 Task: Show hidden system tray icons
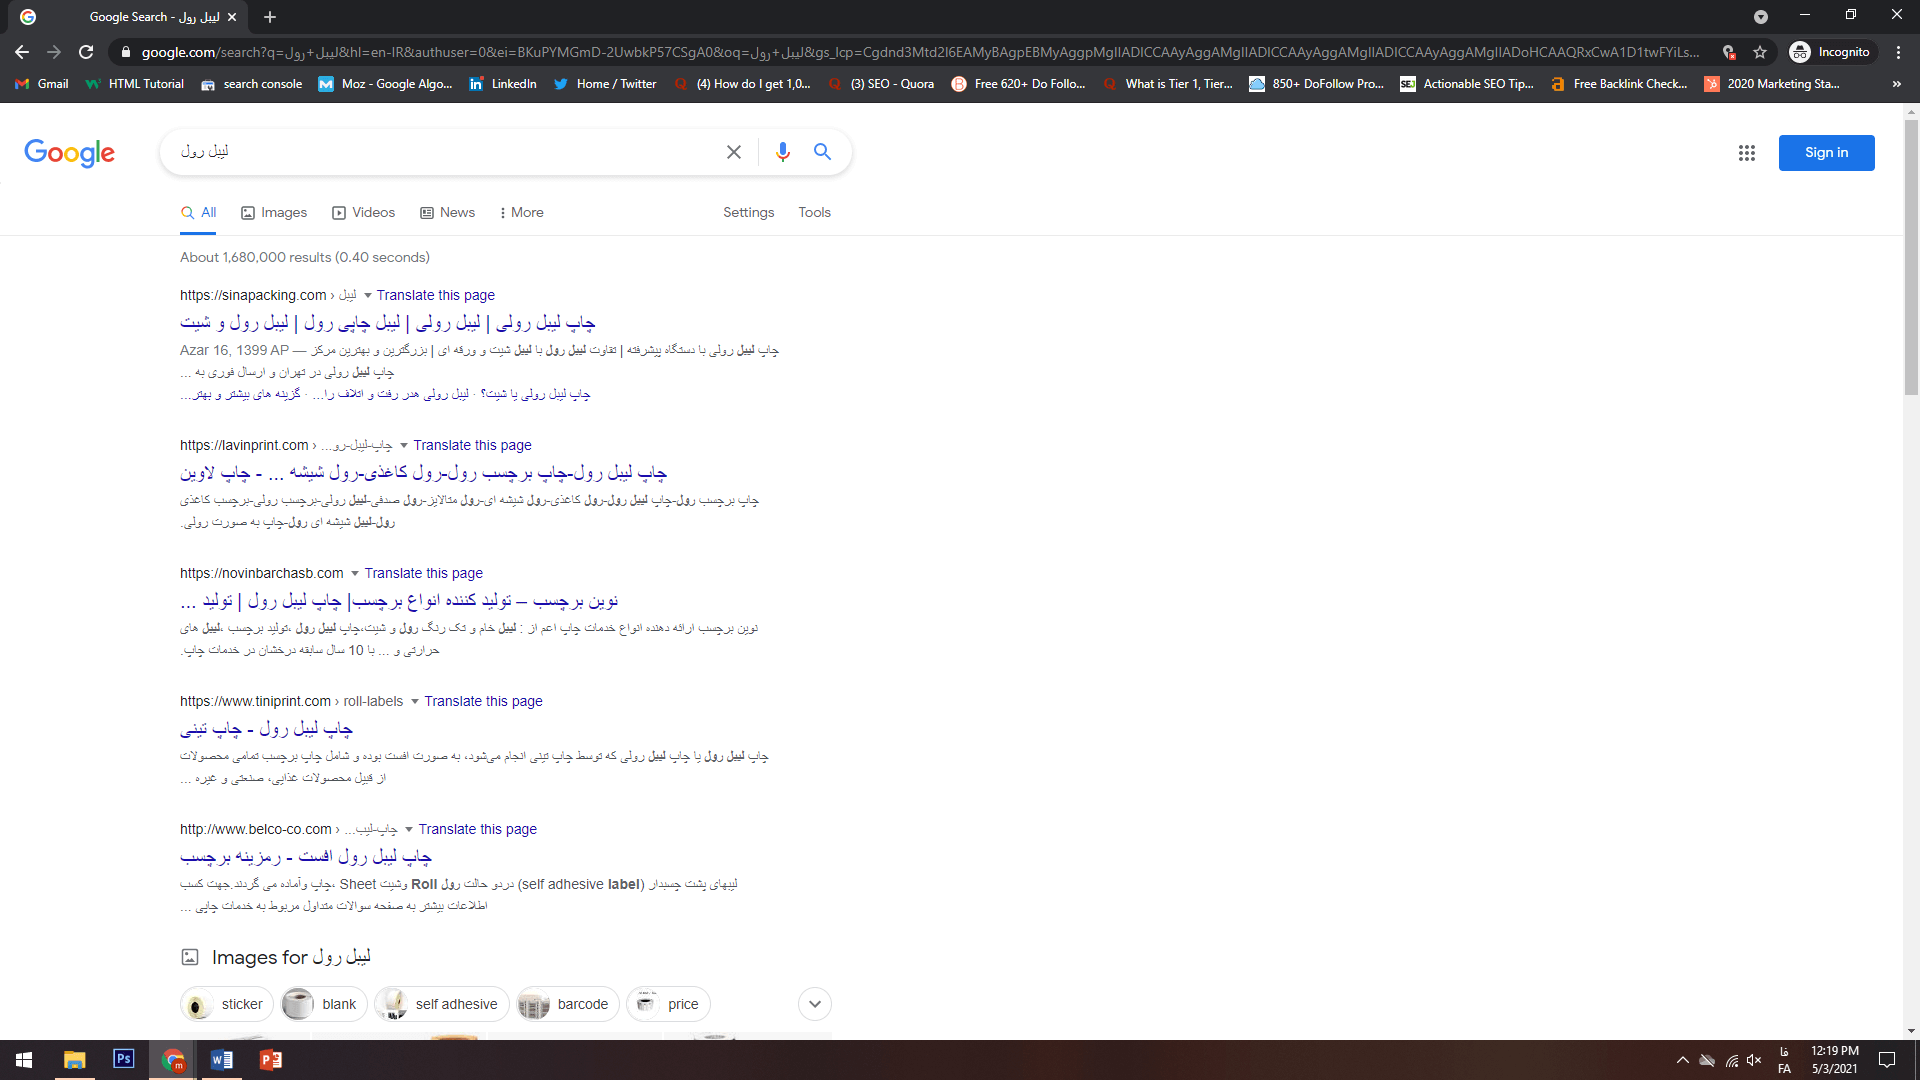[x=1682, y=1060]
